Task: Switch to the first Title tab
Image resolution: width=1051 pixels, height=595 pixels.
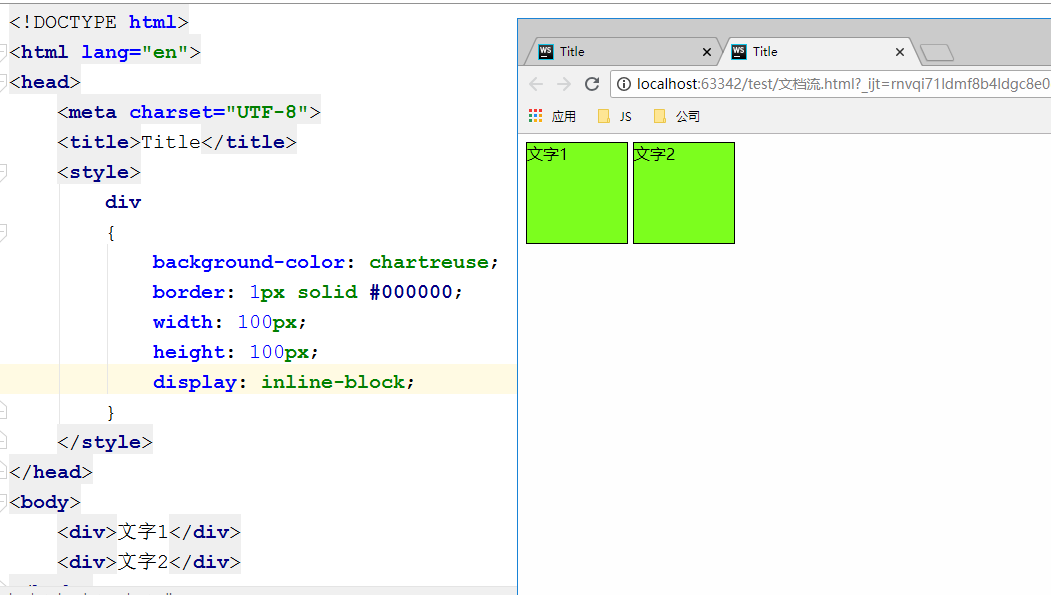Action: (620, 52)
